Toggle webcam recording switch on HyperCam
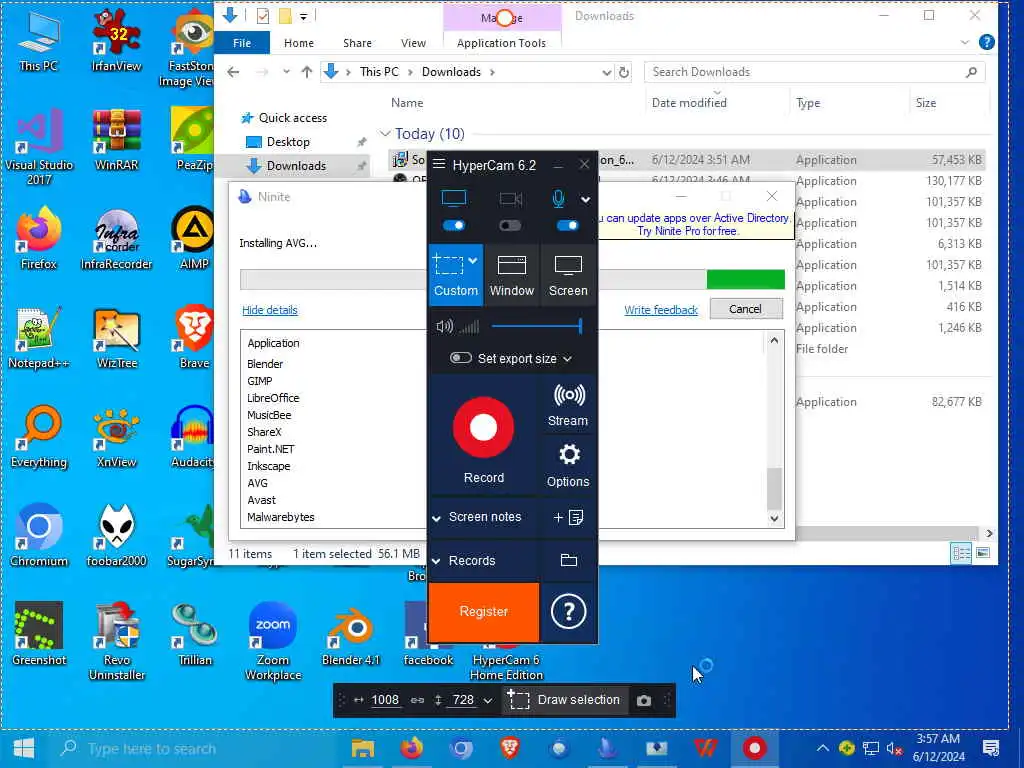Image resolution: width=1024 pixels, height=768 pixels. [x=510, y=225]
